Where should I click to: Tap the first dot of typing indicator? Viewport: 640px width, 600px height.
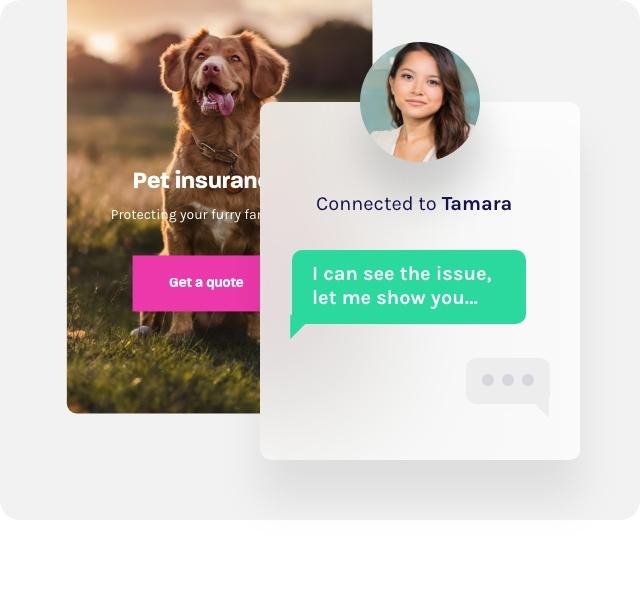tap(488, 380)
